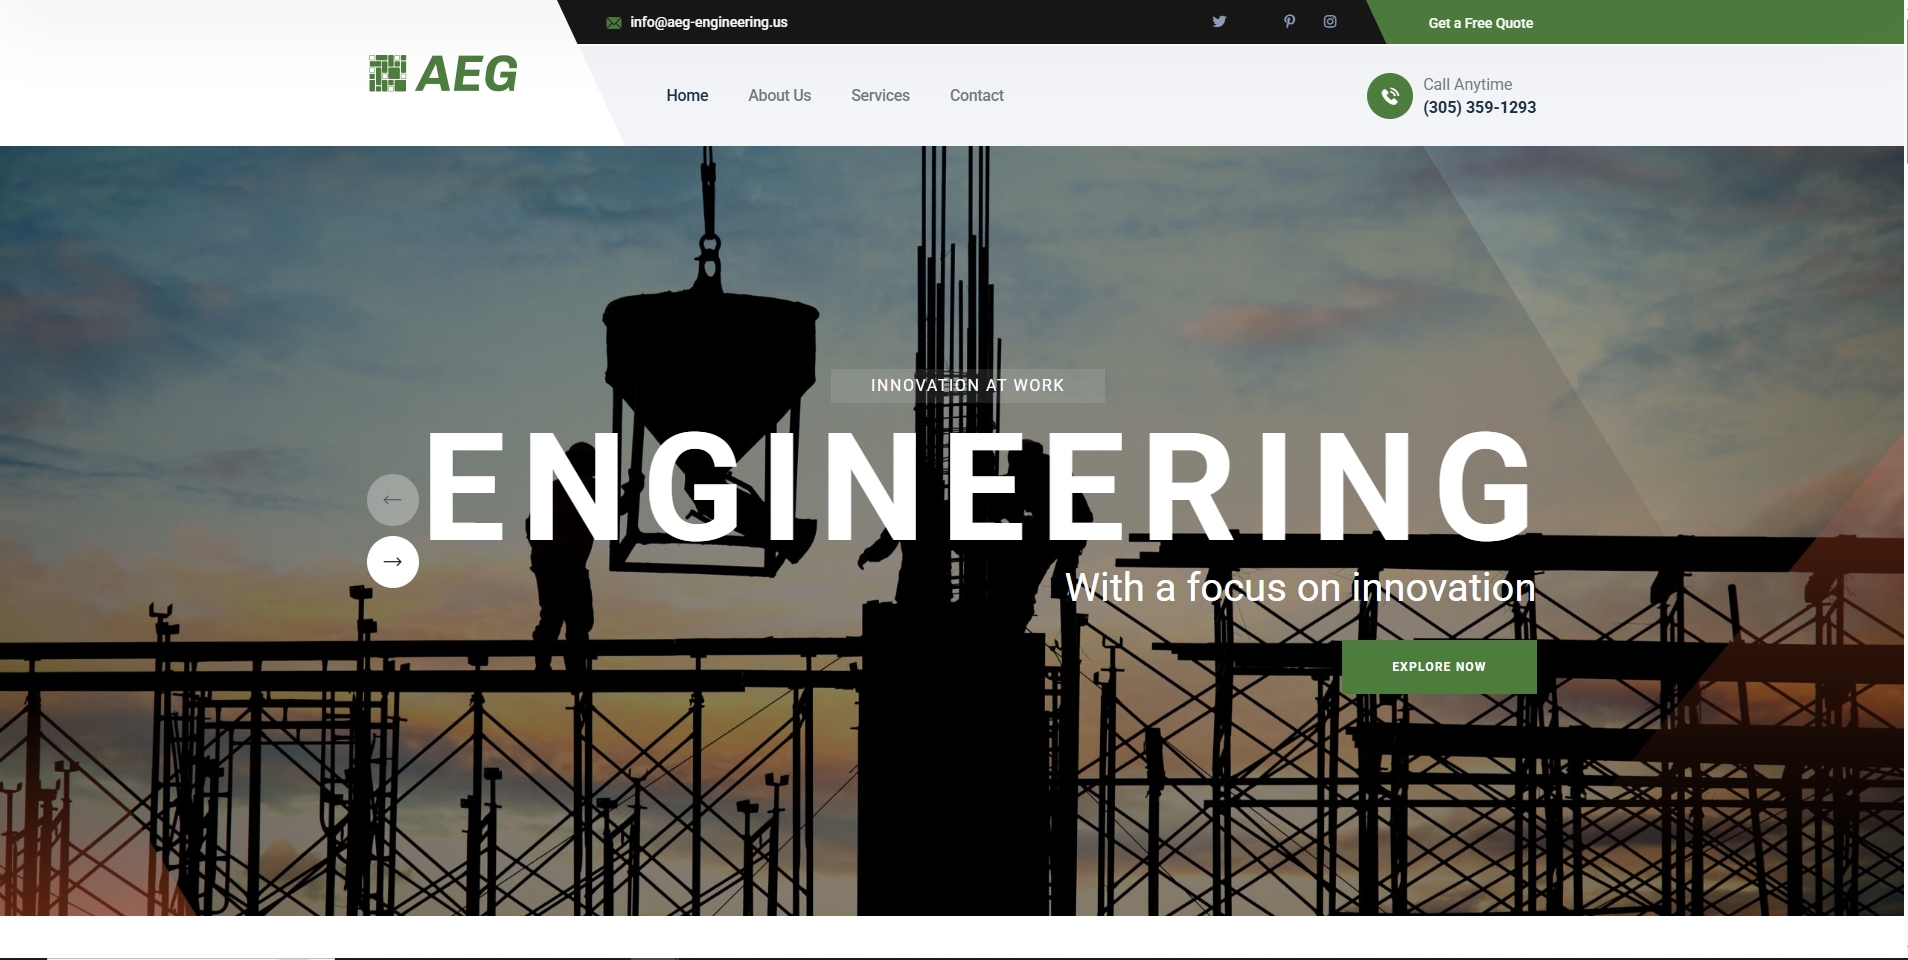Viewport: 1908px width, 960px height.
Task: Open the About Us page
Action: tap(779, 95)
